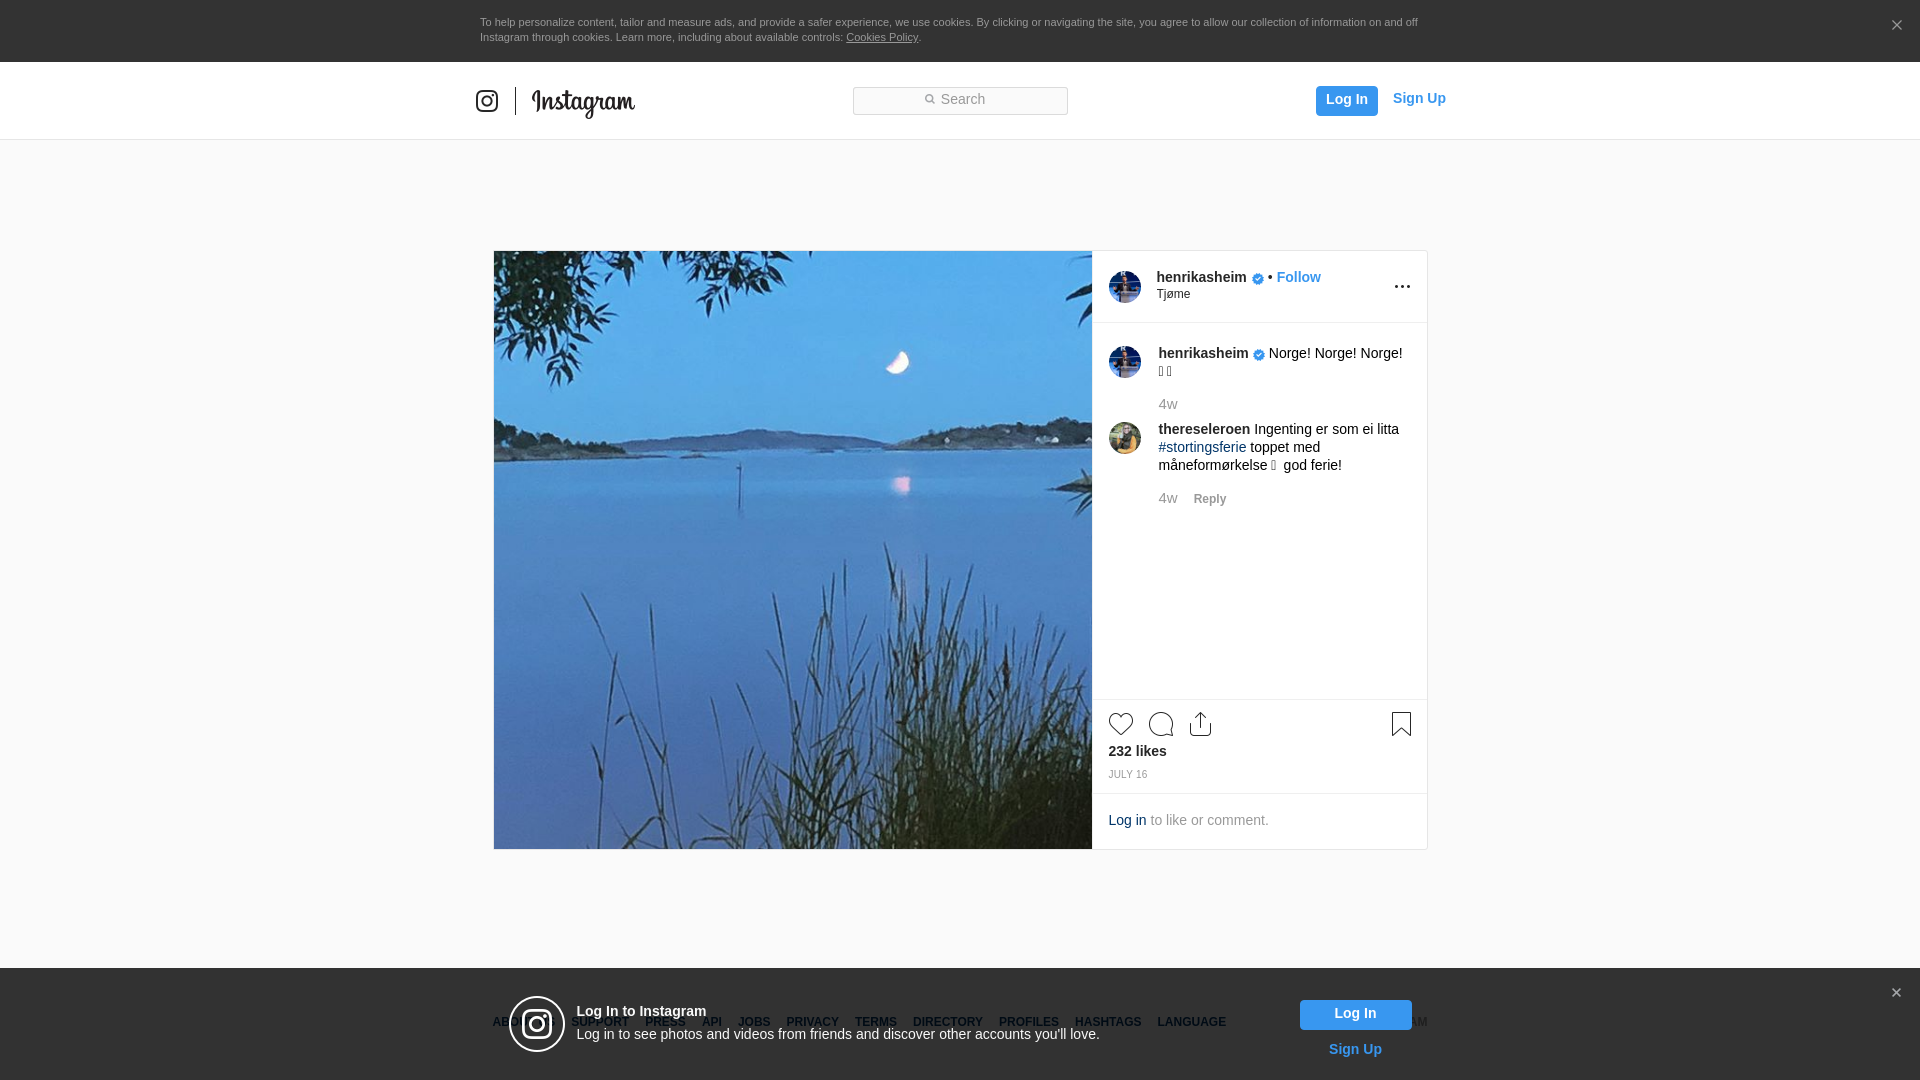This screenshot has height=1080, width=1920.
Task: Open the #stortingsferie hashtag
Action: (1202, 447)
